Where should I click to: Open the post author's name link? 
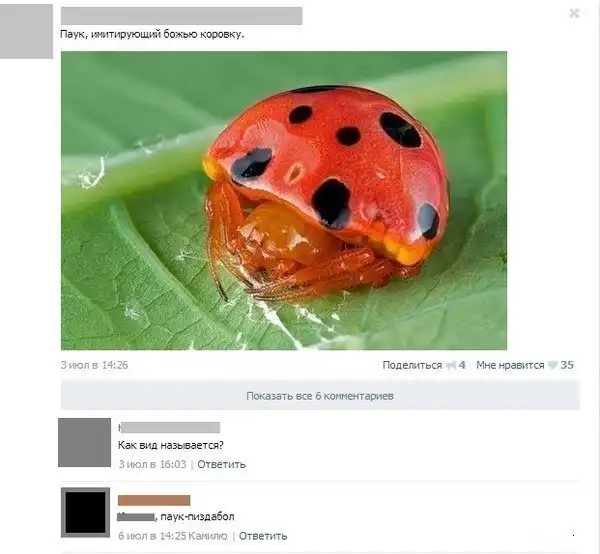(x=181, y=16)
